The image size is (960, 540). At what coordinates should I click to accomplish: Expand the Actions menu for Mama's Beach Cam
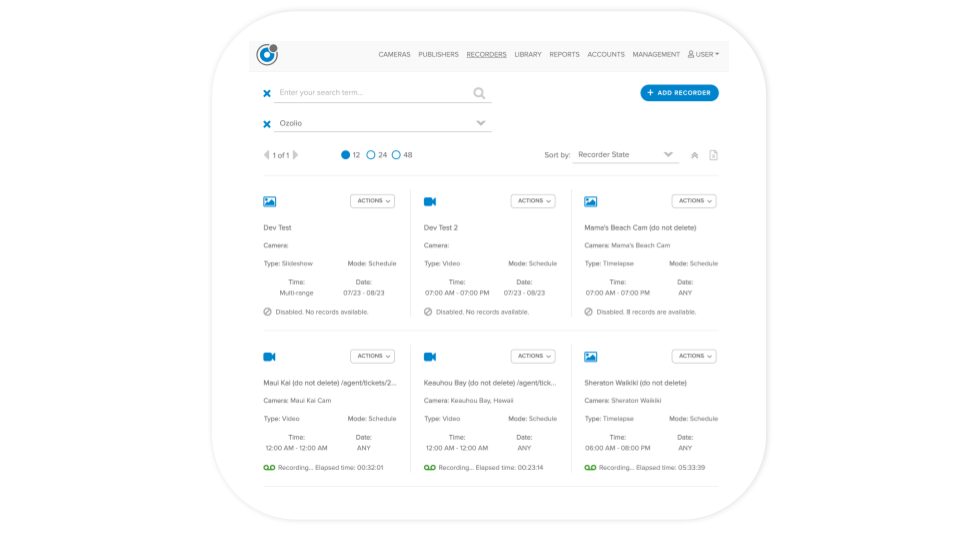694,201
